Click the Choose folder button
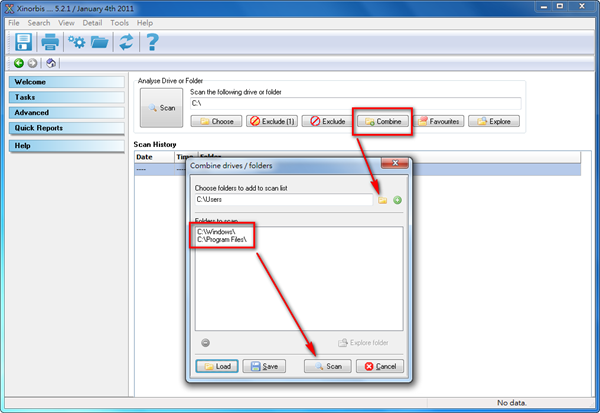 click(x=216, y=121)
